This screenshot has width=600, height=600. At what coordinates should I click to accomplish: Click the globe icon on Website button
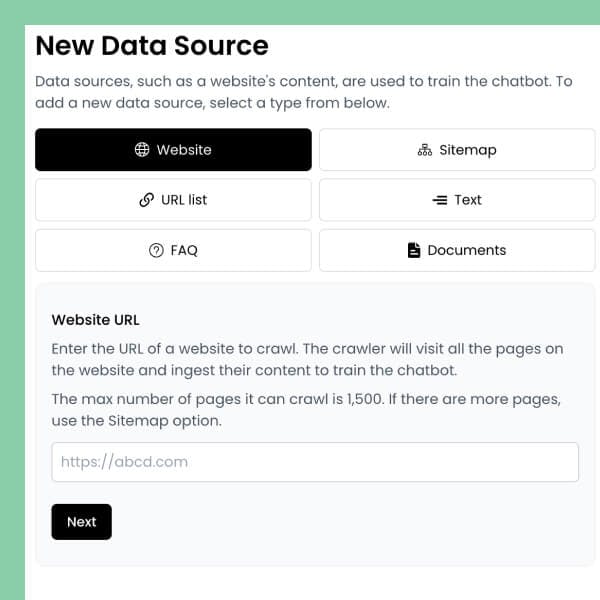coord(142,150)
